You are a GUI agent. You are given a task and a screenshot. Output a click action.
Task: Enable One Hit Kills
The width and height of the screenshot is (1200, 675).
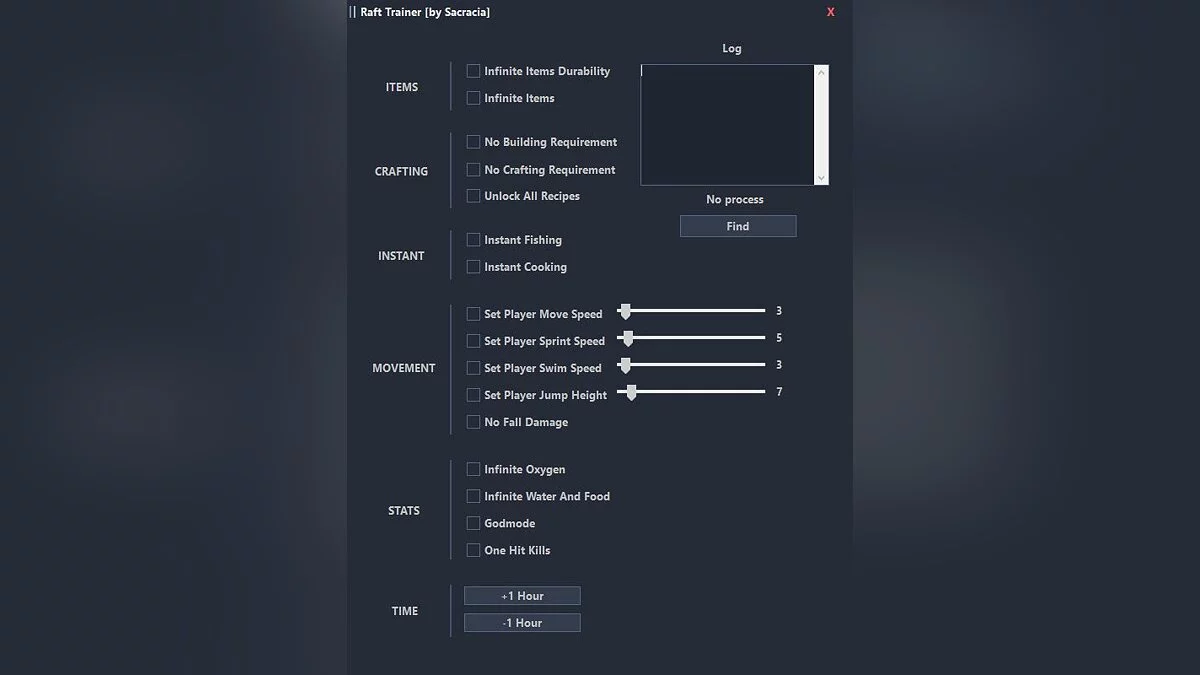click(x=473, y=550)
